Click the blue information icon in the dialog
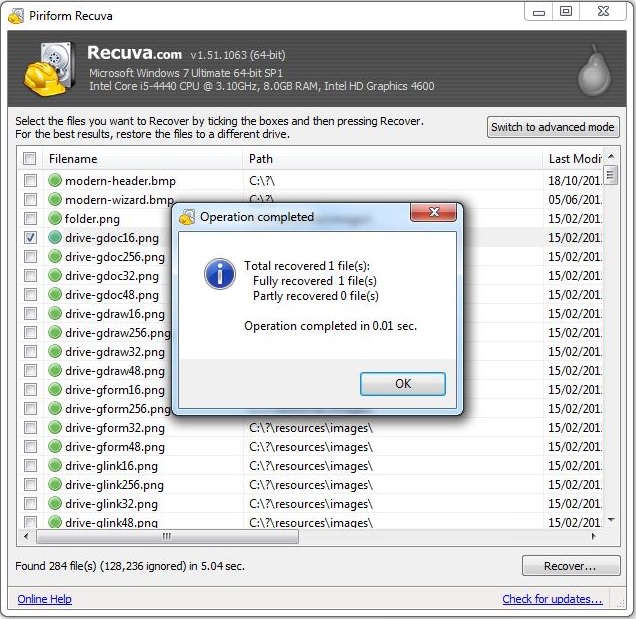636x619 pixels. (x=220, y=274)
